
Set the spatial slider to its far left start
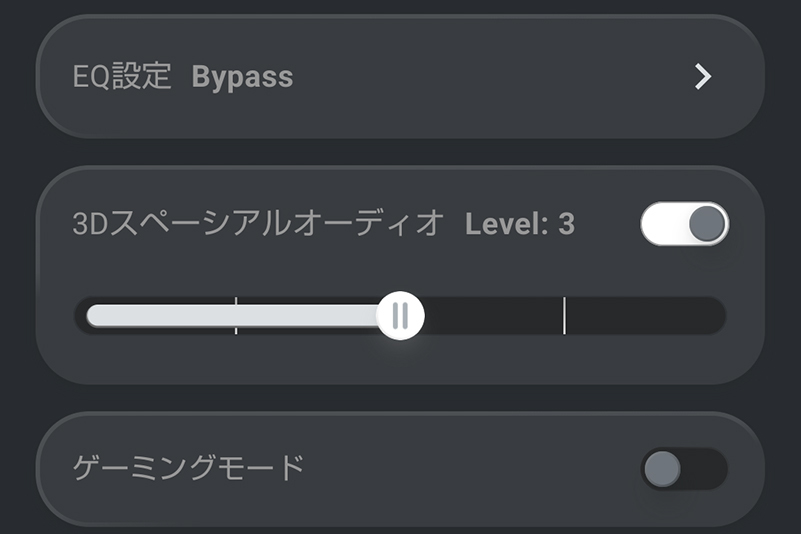[90, 316]
